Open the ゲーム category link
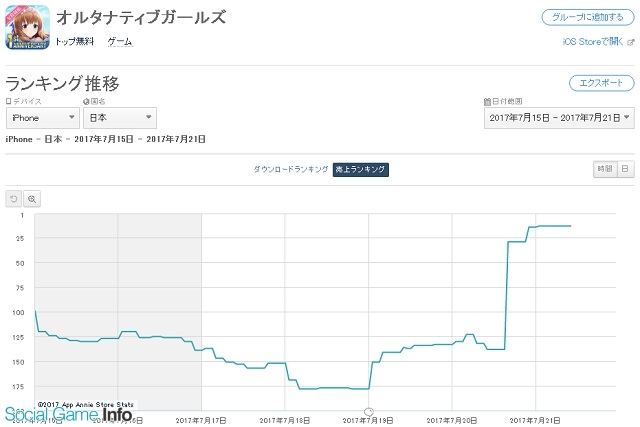The width and height of the screenshot is (640, 427). [x=120, y=42]
